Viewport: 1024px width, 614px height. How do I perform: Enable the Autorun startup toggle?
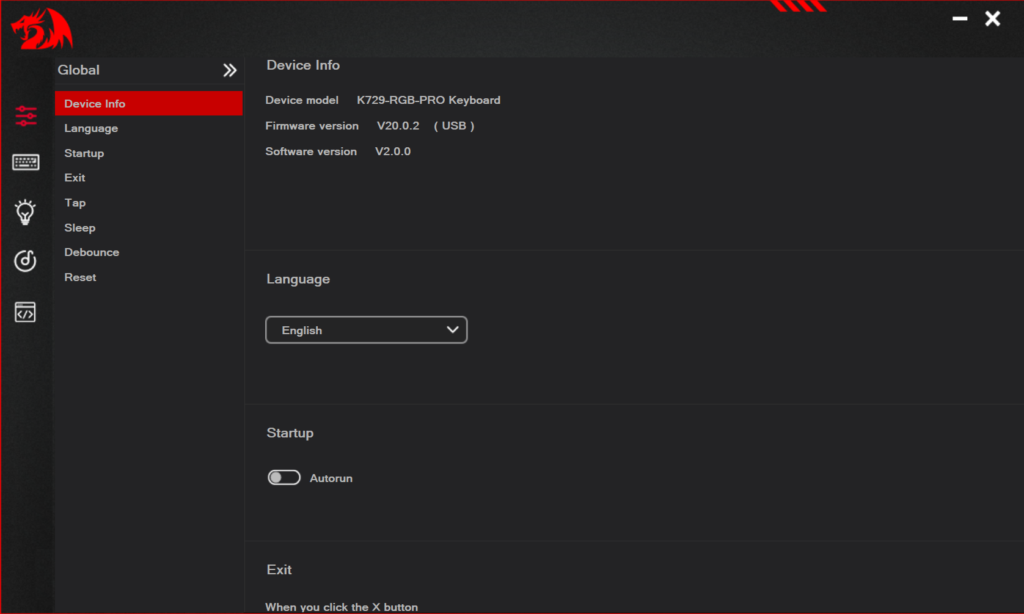(284, 477)
